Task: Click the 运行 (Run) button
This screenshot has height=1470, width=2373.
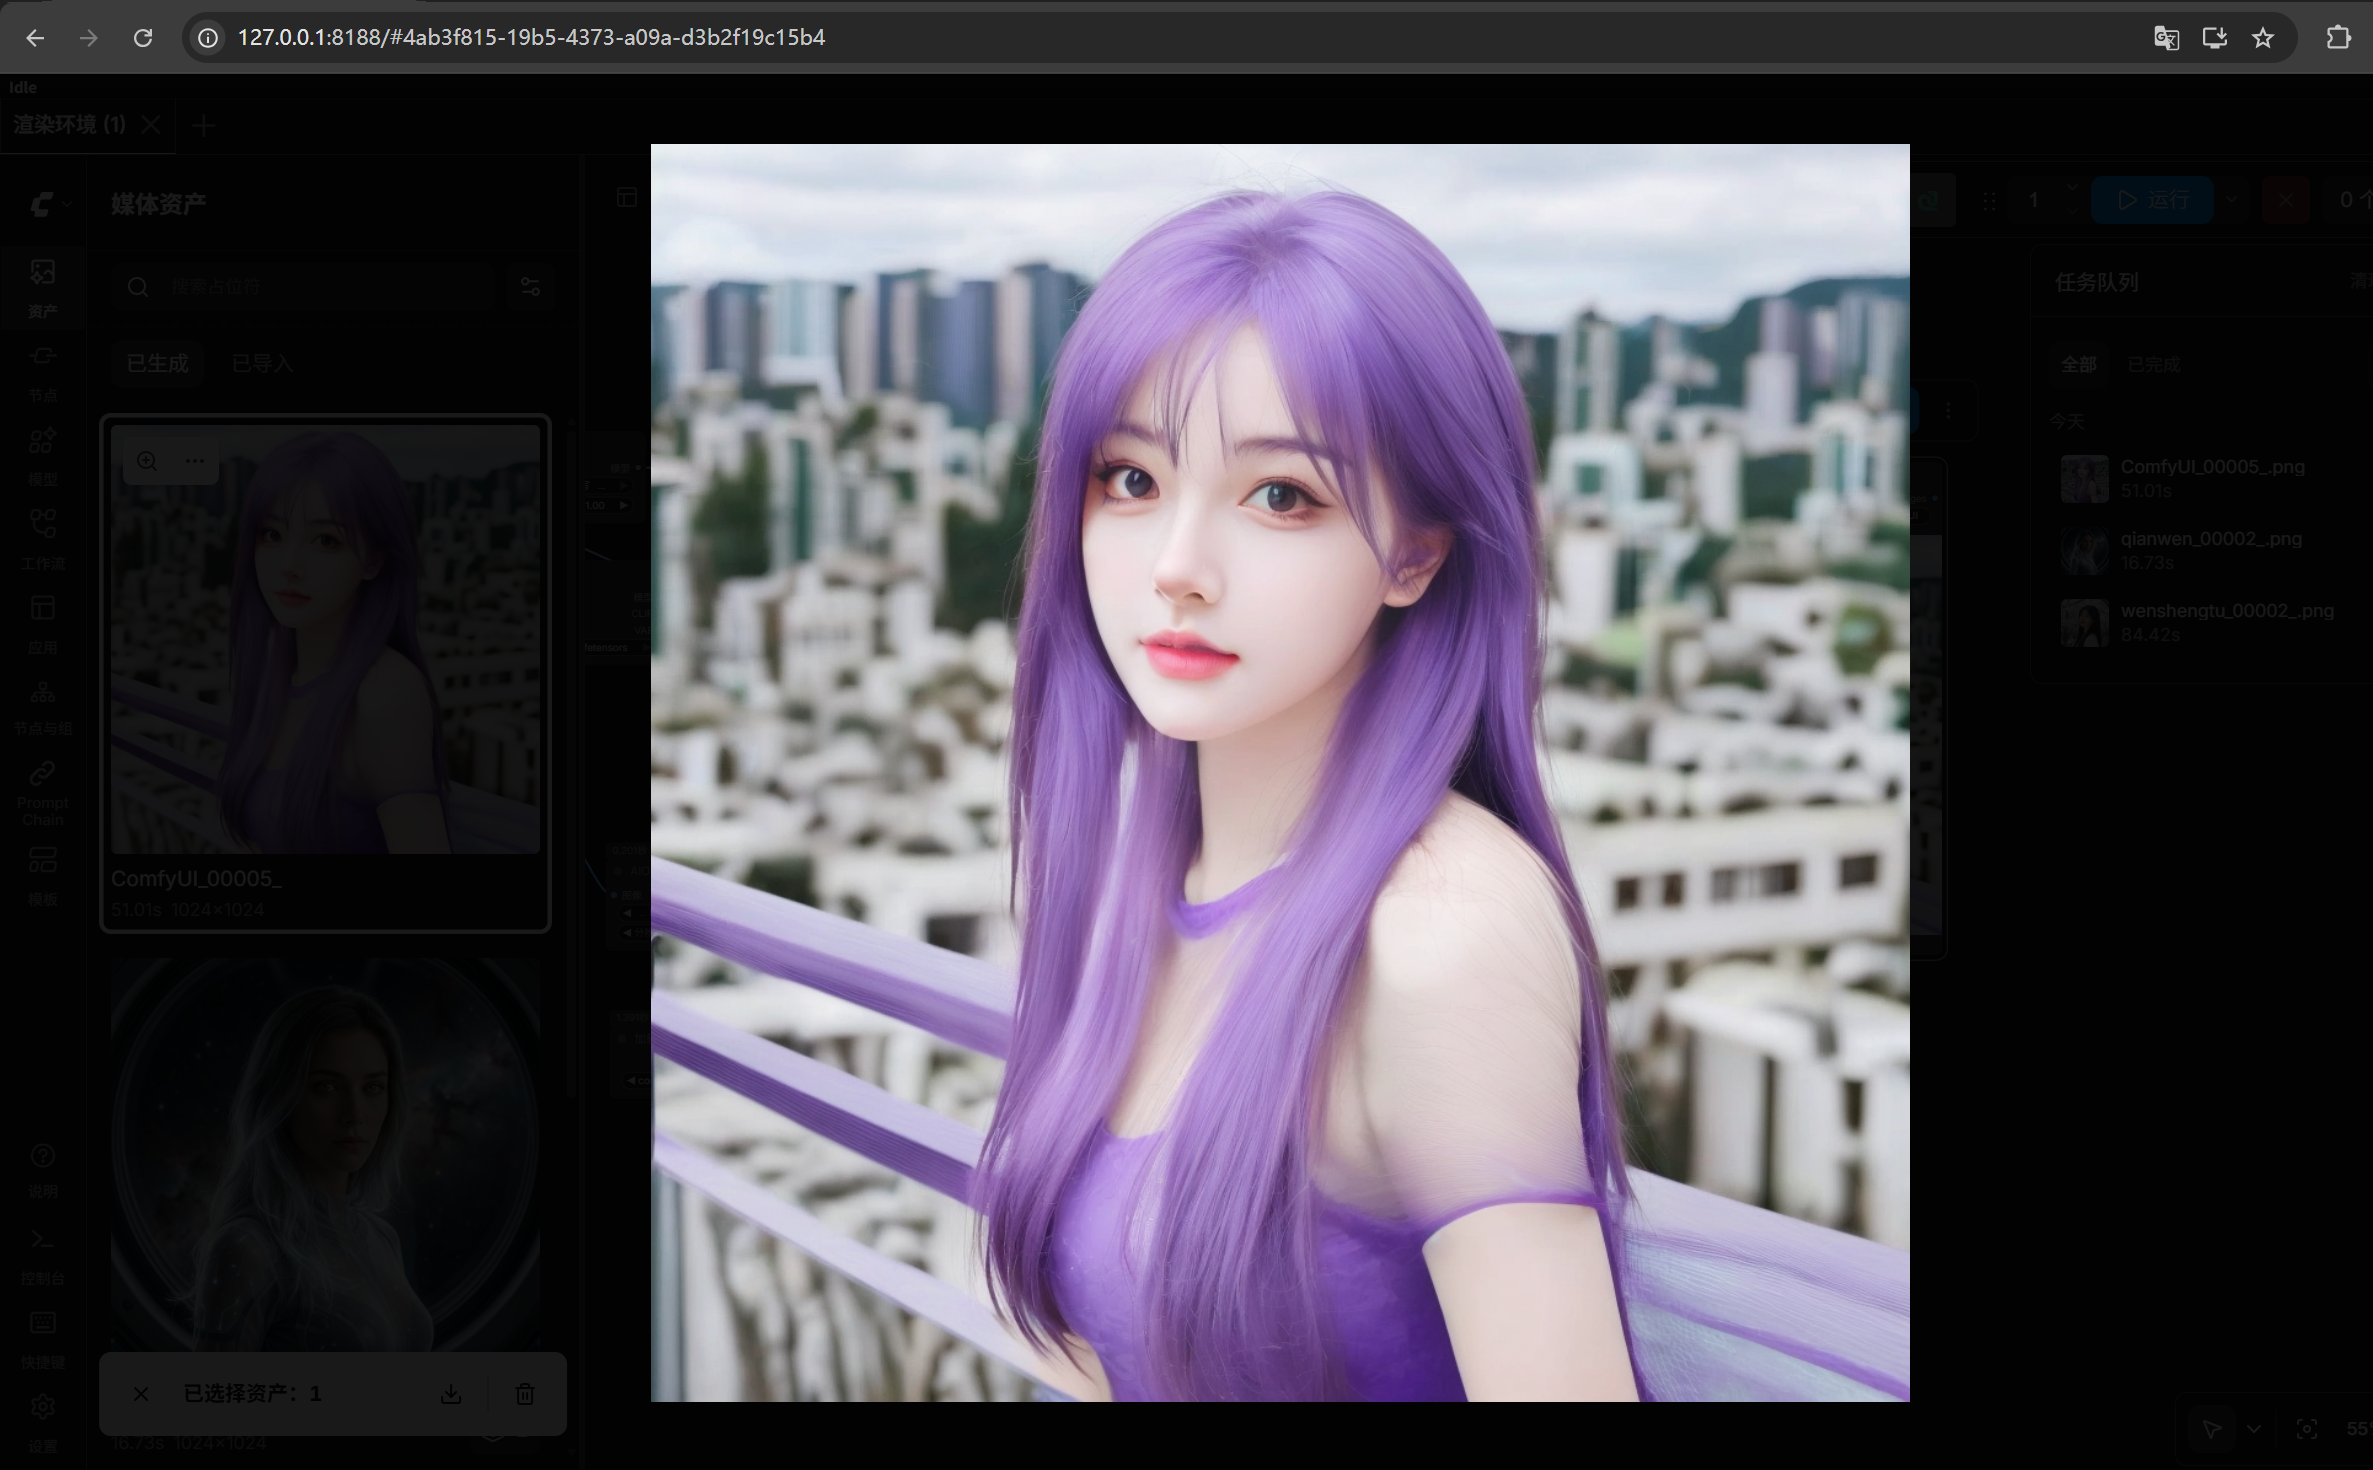Action: coord(2152,200)
